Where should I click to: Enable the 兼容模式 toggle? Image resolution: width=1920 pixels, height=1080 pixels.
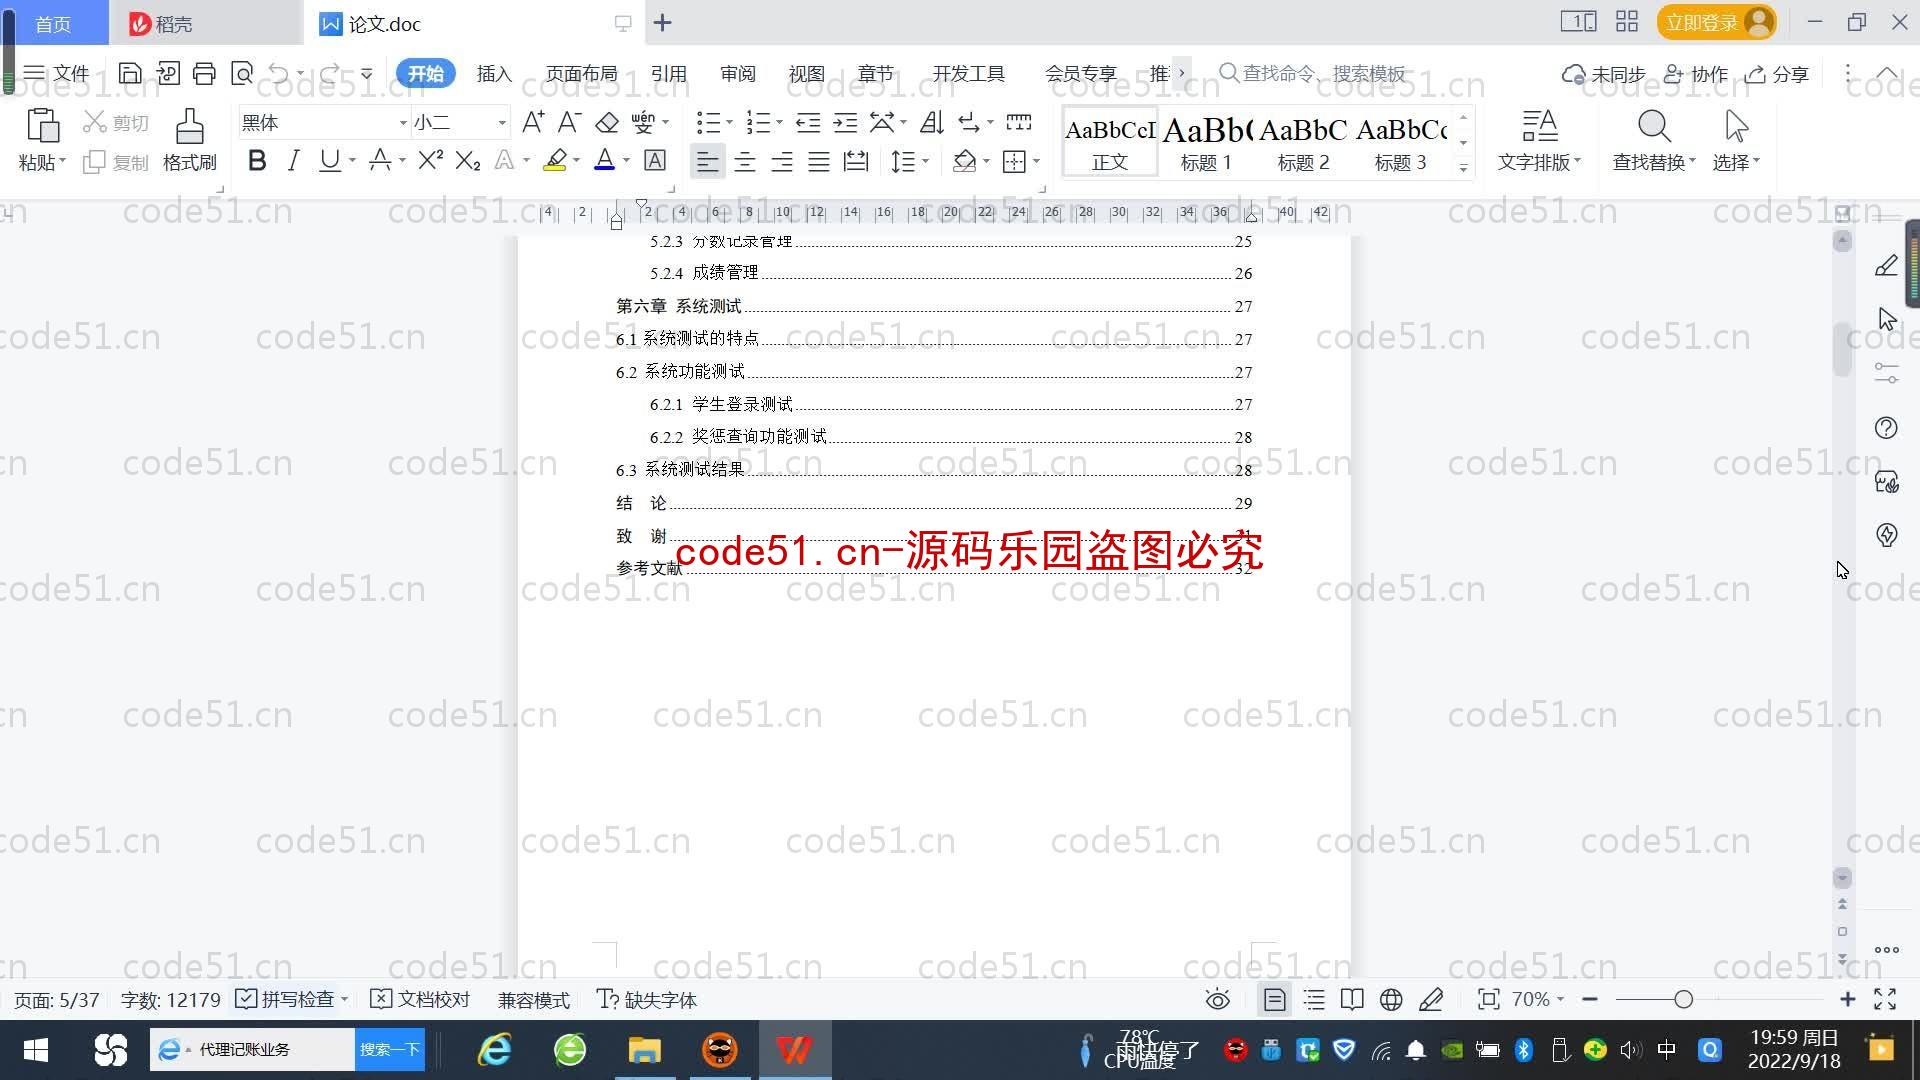(534, 1000)
